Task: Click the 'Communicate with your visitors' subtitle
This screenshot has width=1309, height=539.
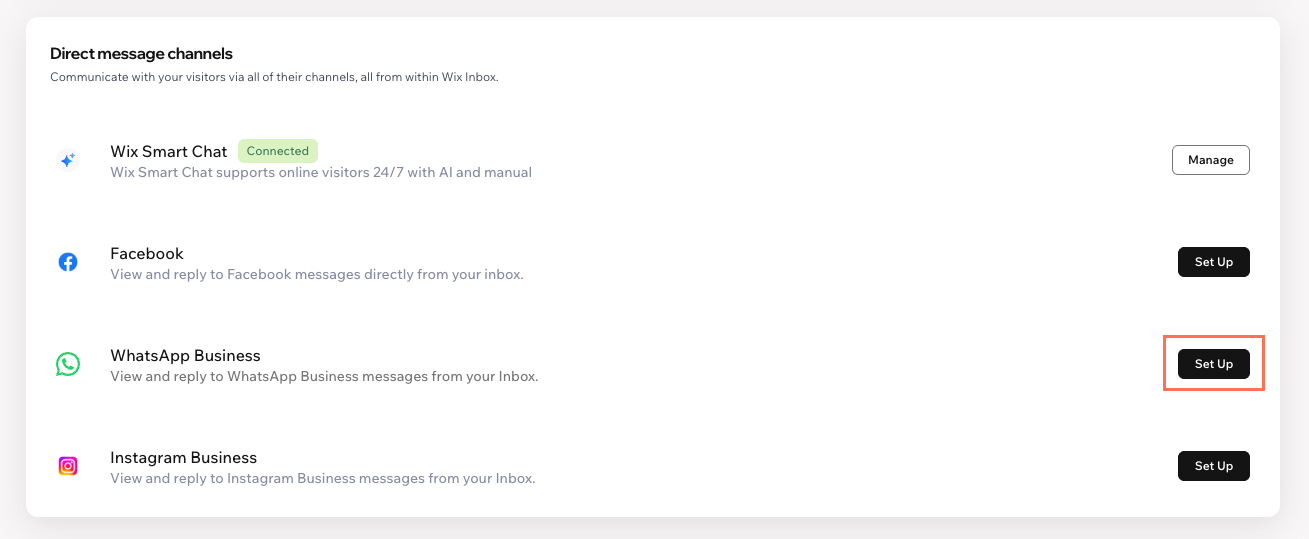Action: [274, 77]
